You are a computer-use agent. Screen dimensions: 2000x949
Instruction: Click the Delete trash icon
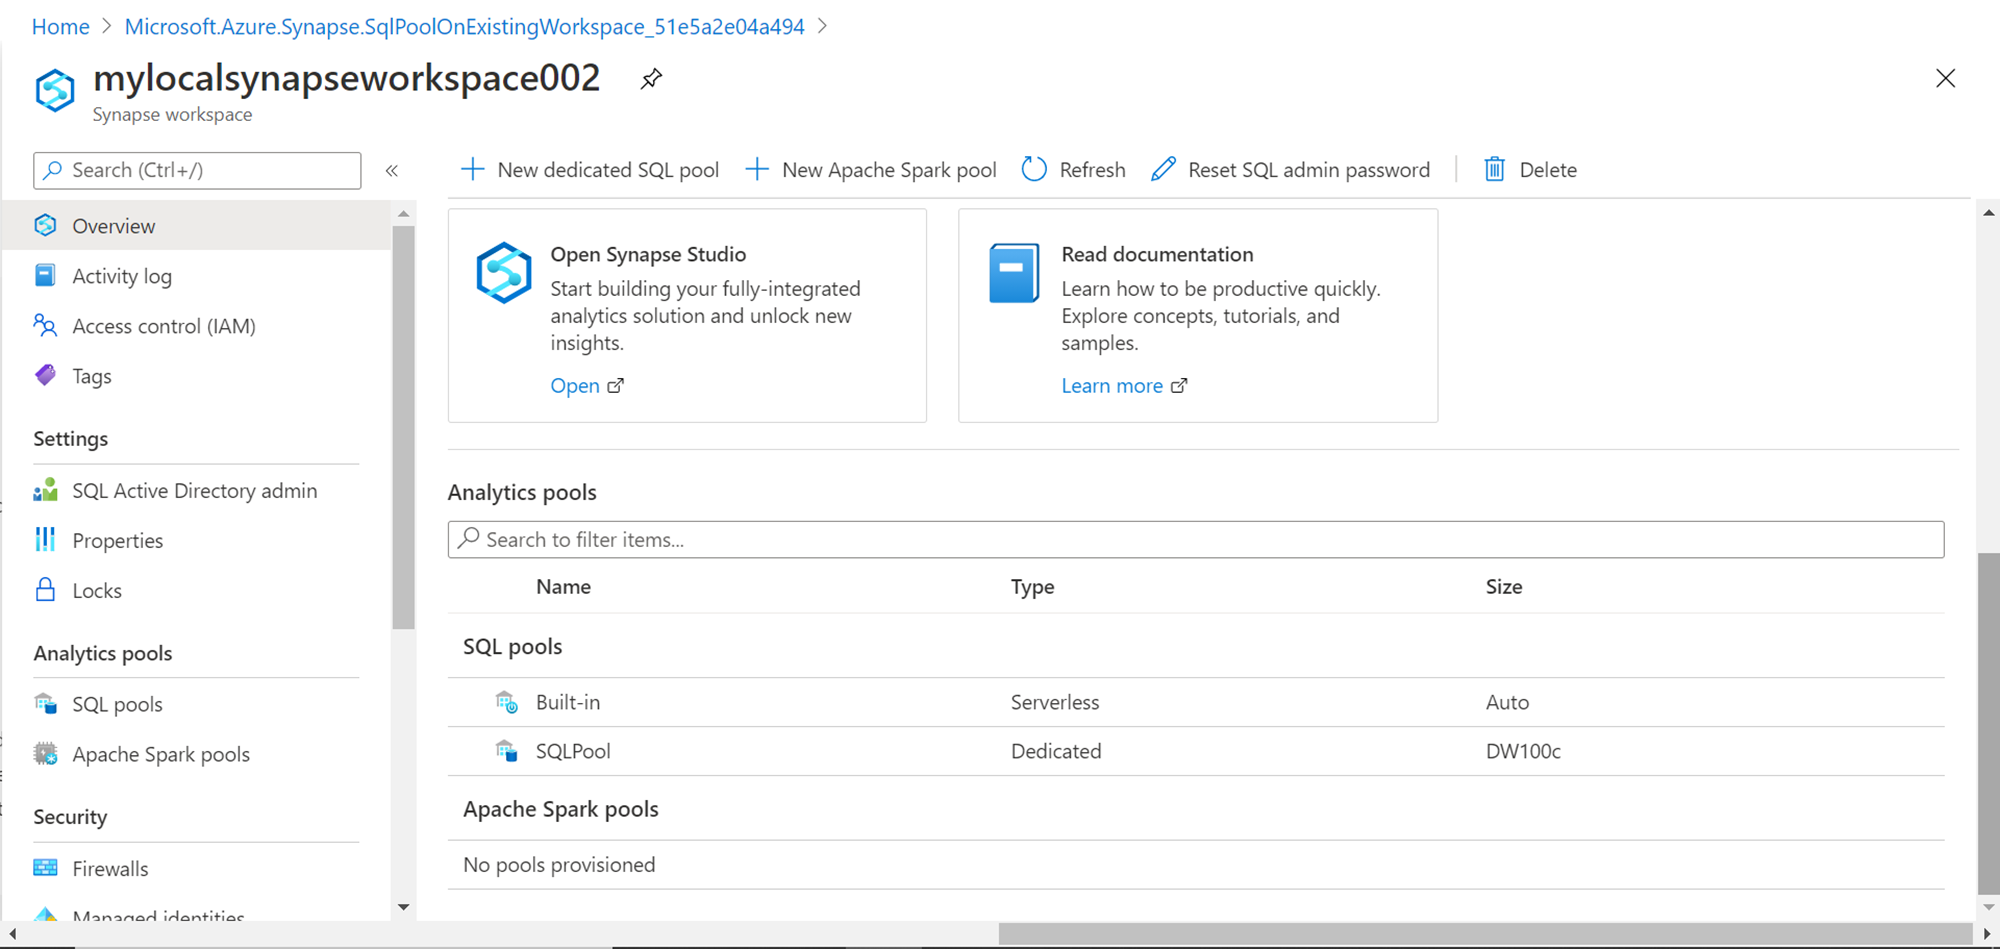tap(1494, 169)
